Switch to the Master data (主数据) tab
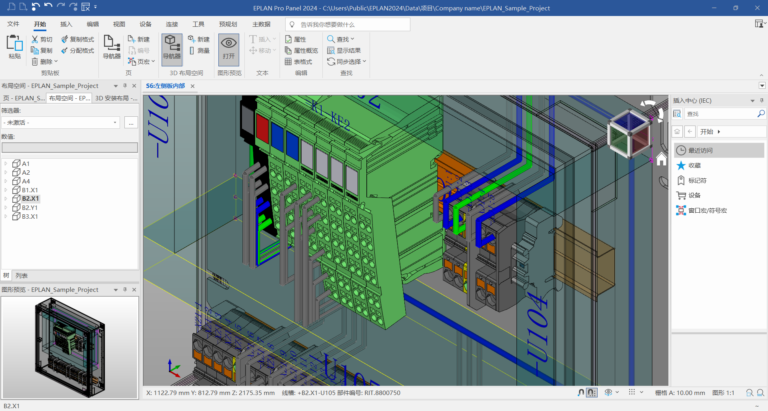 (261, 24)
